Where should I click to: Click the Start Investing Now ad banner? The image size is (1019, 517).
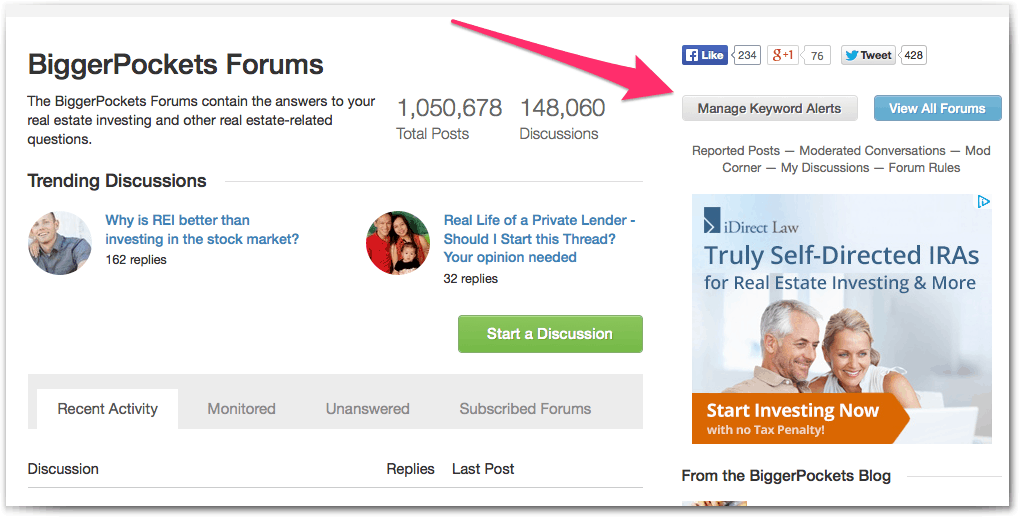(x=800, y=418)
